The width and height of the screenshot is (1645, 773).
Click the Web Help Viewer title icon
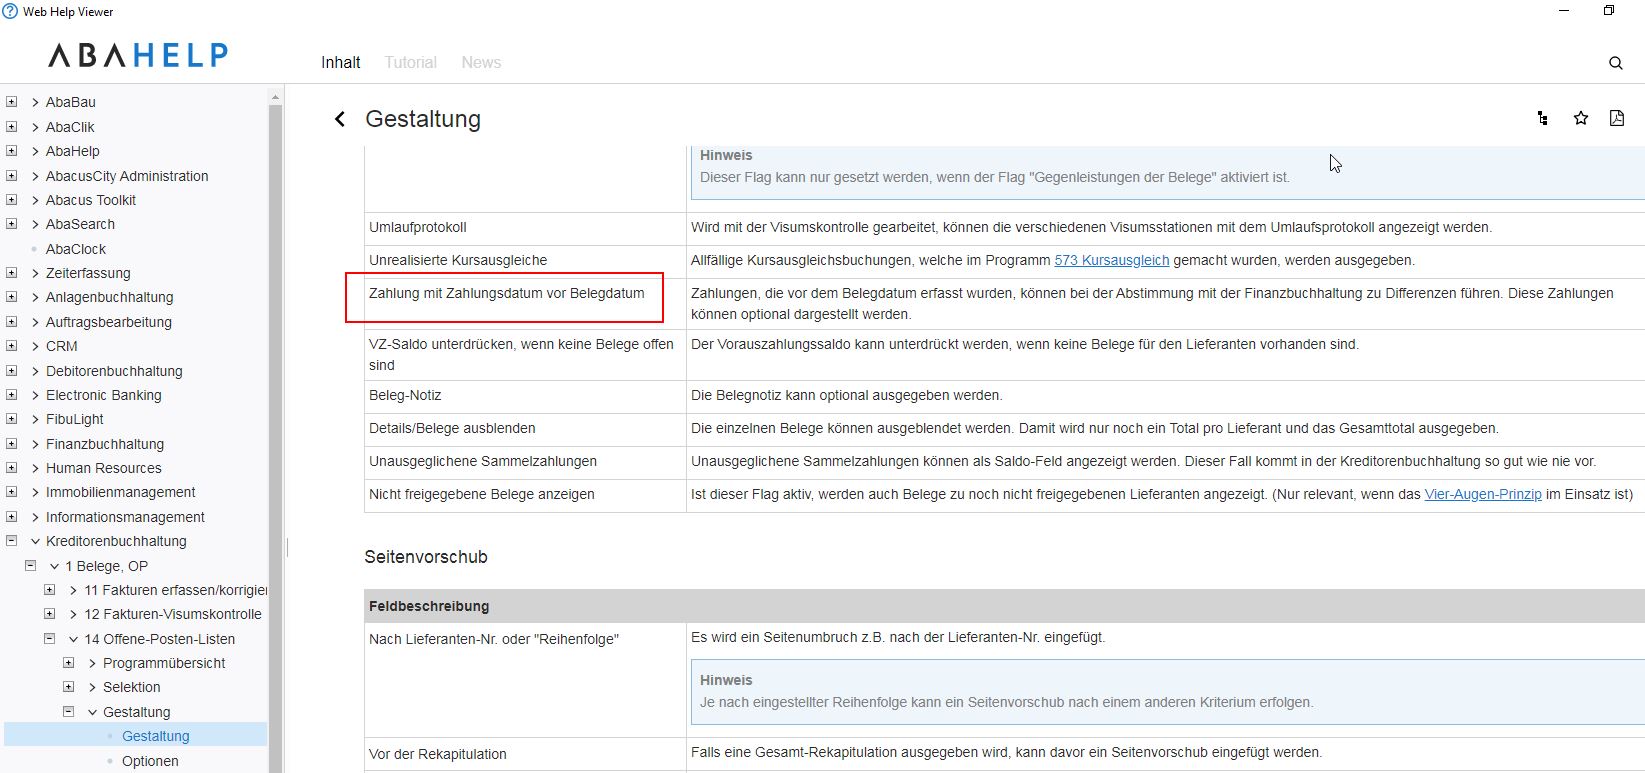[x=10, y=11]
